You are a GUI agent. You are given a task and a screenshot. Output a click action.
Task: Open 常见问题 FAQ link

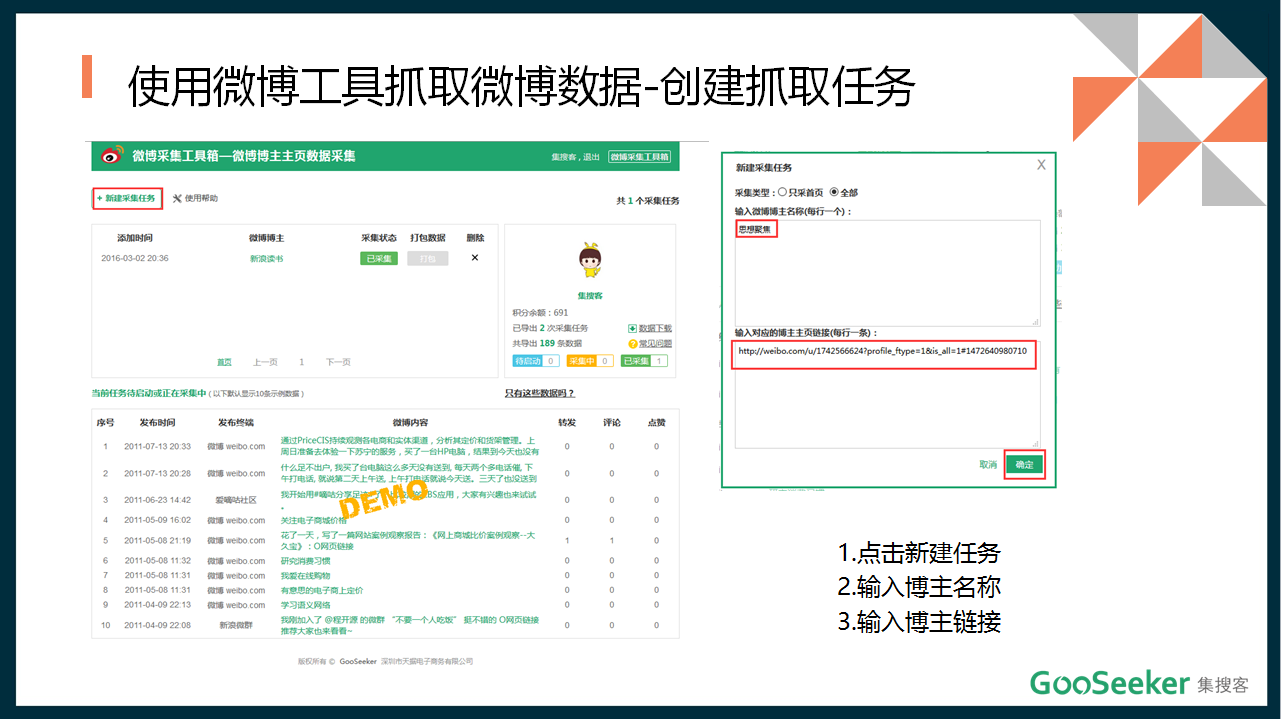[655, 343]
